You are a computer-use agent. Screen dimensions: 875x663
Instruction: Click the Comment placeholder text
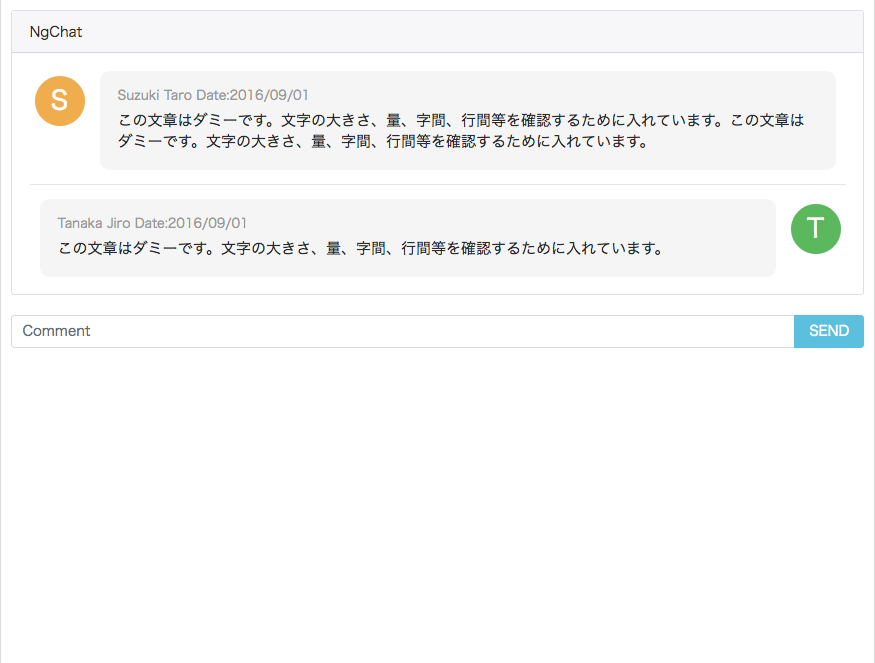[x=56, y=331]
